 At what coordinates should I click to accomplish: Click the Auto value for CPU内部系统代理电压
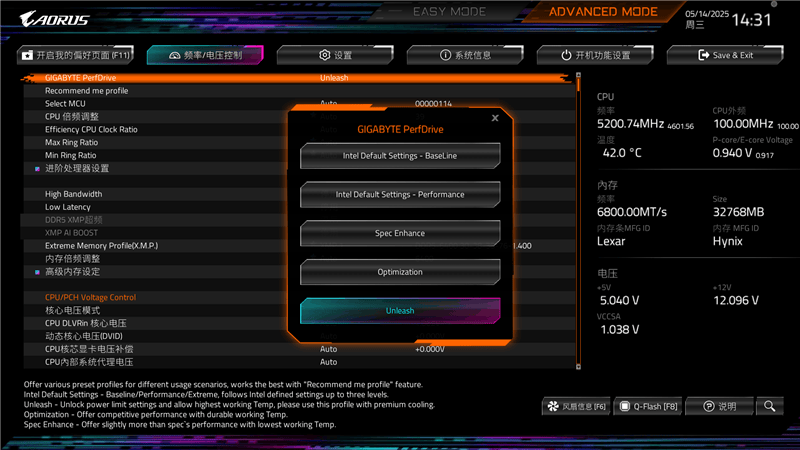[329, 362]
